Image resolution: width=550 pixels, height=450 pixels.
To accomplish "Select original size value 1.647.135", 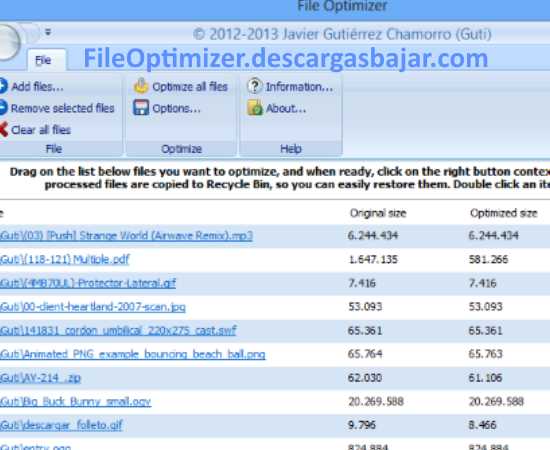I will [x=373, y=259].
